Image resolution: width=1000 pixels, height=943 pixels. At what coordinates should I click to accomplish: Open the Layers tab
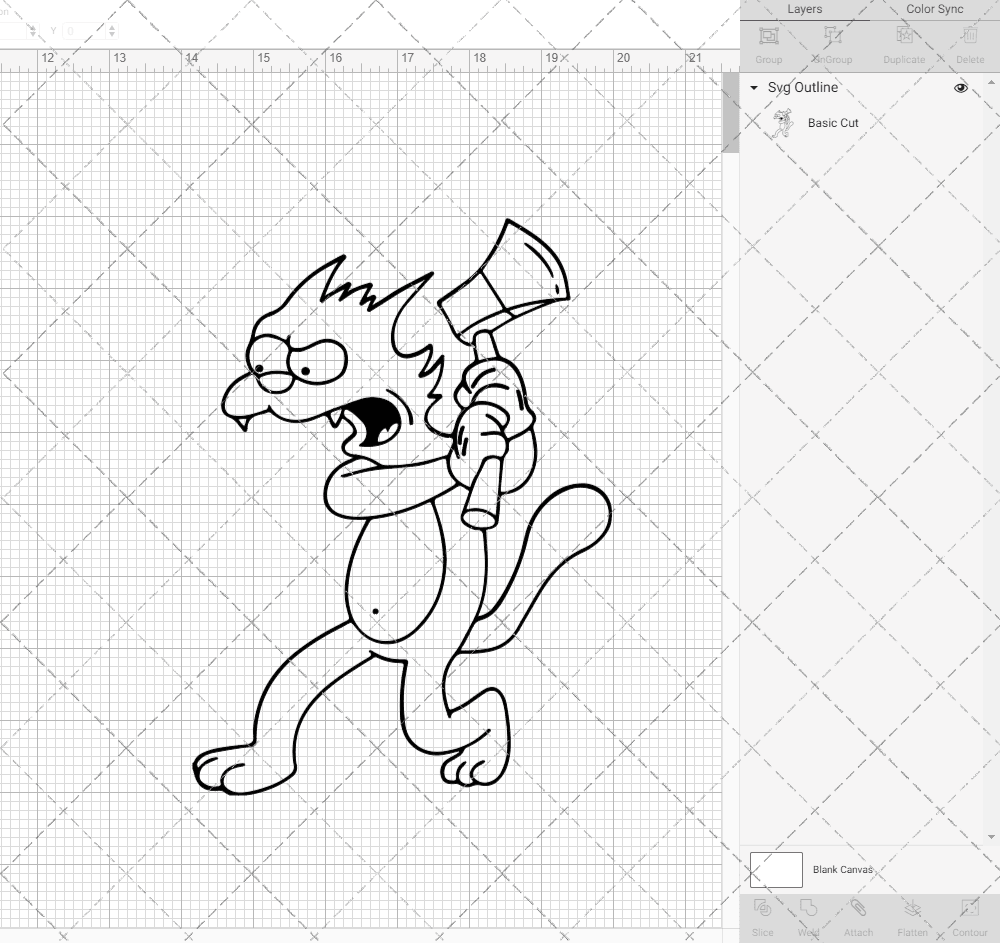[805, 9]
